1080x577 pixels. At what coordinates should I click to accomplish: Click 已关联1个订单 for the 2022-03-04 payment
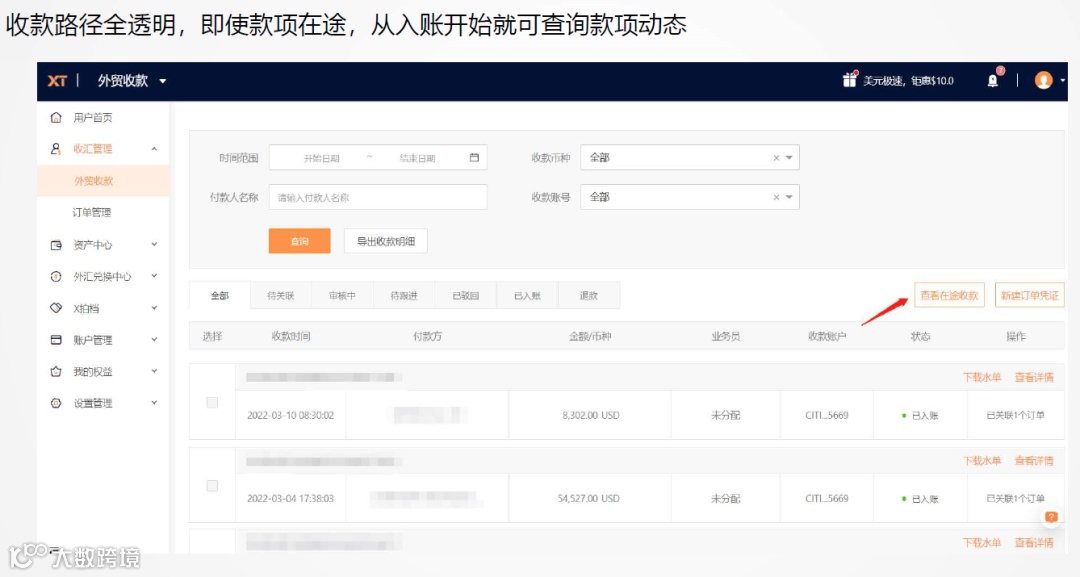(1016, 499)
